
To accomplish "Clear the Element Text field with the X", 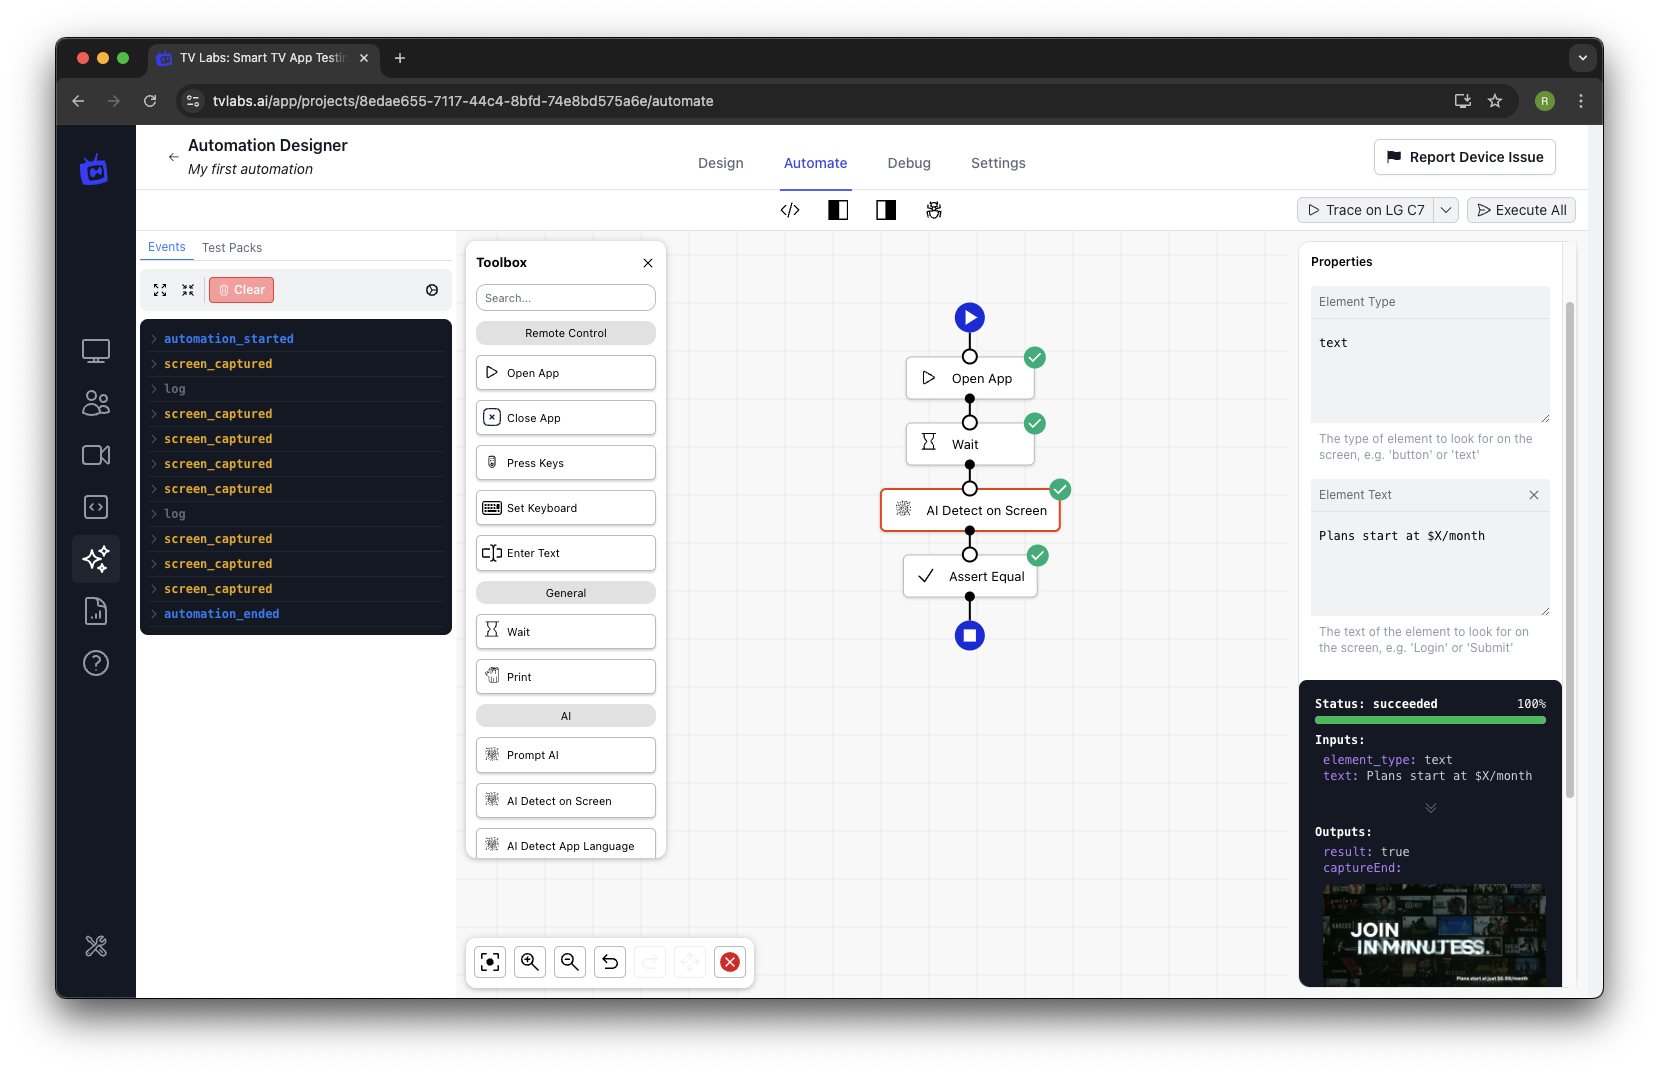I will [1534, 495].
